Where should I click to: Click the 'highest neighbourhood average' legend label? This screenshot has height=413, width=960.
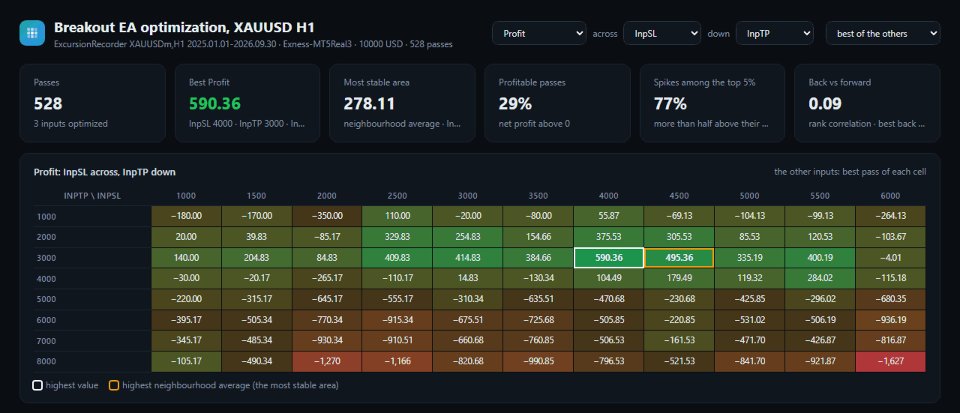pyautogui.click(x=230, y=385)
